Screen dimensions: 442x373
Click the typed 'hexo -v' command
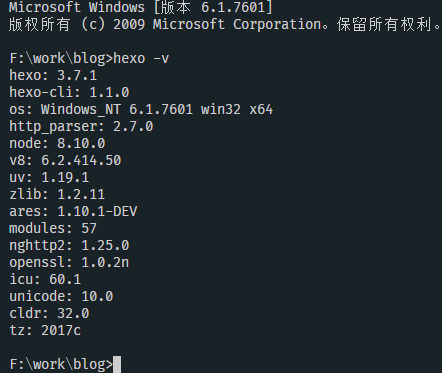click(141, 59)
